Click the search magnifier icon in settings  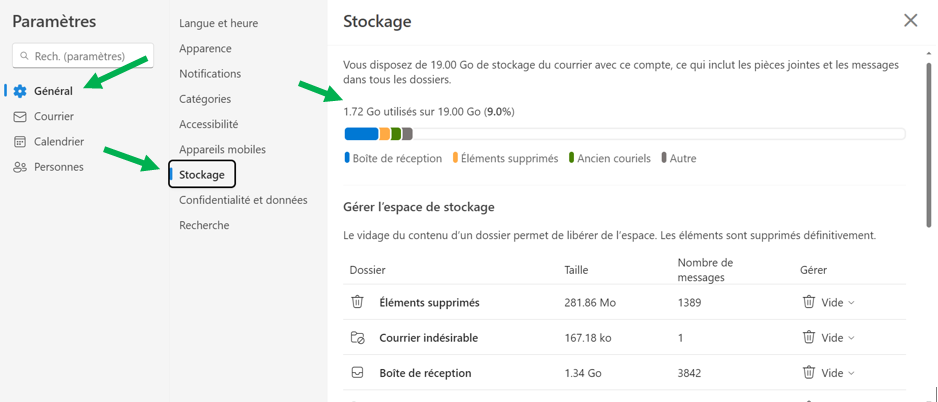point(25,56)
